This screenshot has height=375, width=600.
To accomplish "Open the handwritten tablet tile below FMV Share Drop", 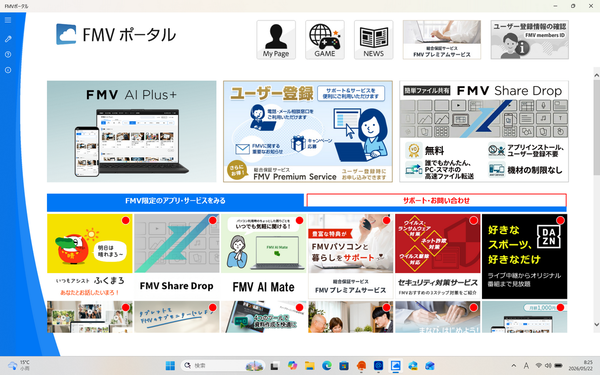I will tap(176, 317).
